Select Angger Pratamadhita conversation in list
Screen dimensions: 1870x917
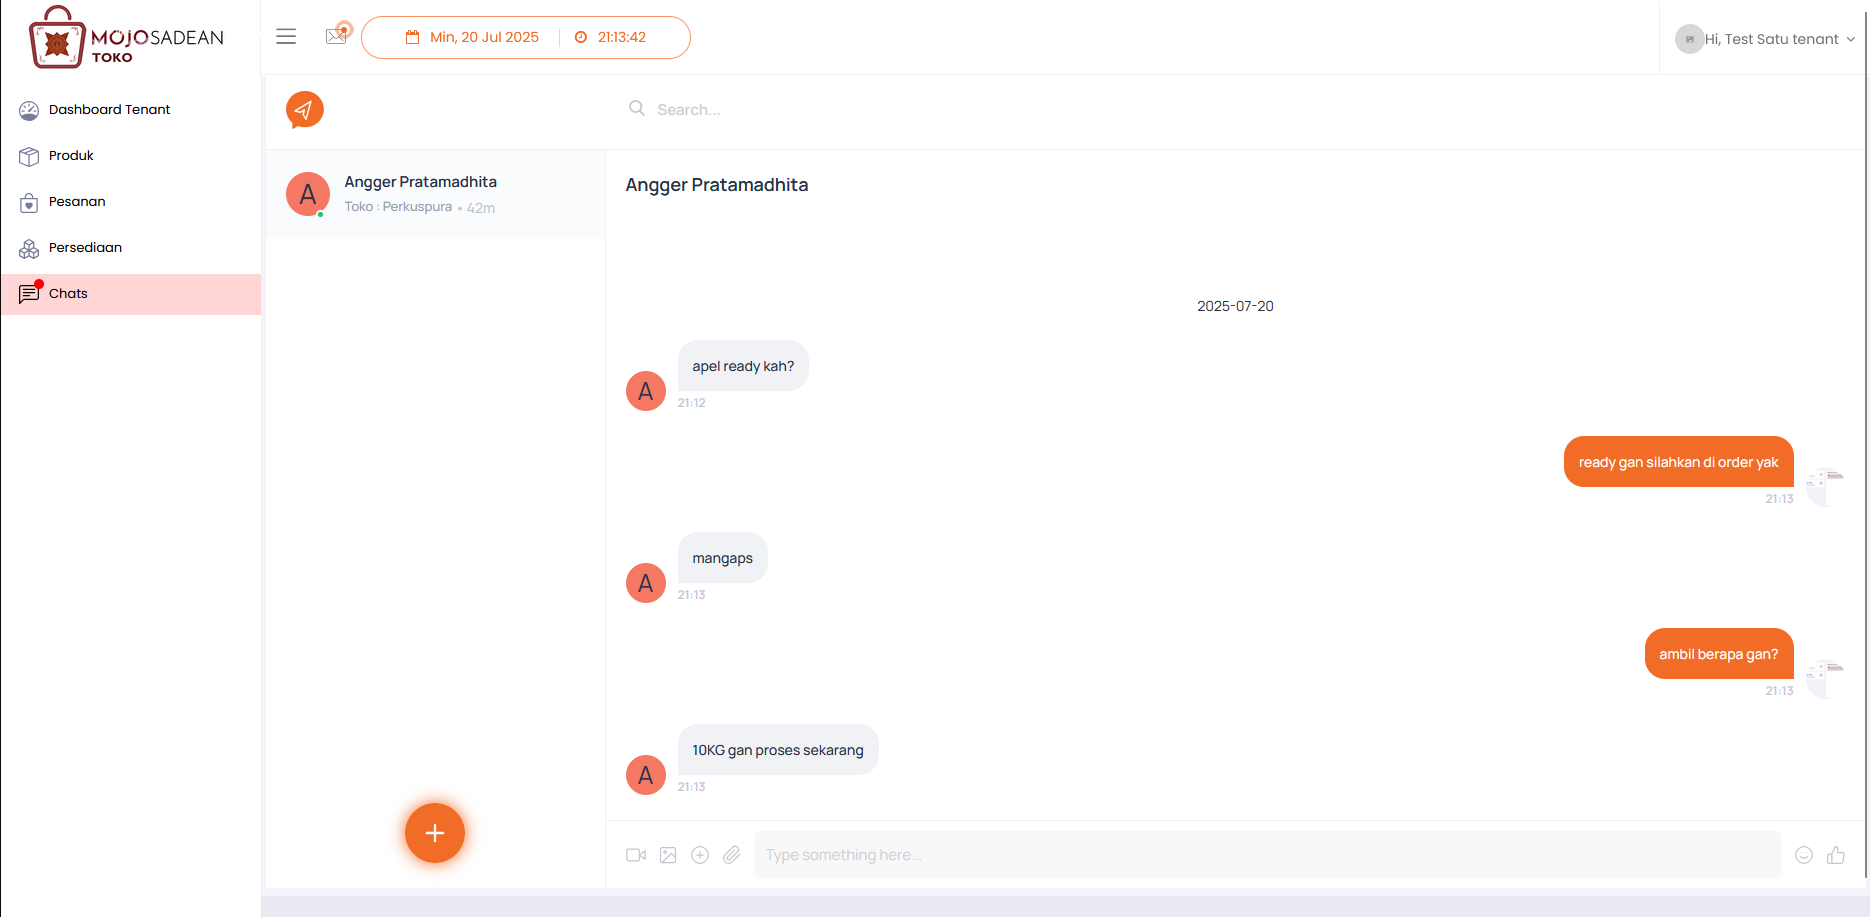tap(435, 194)
